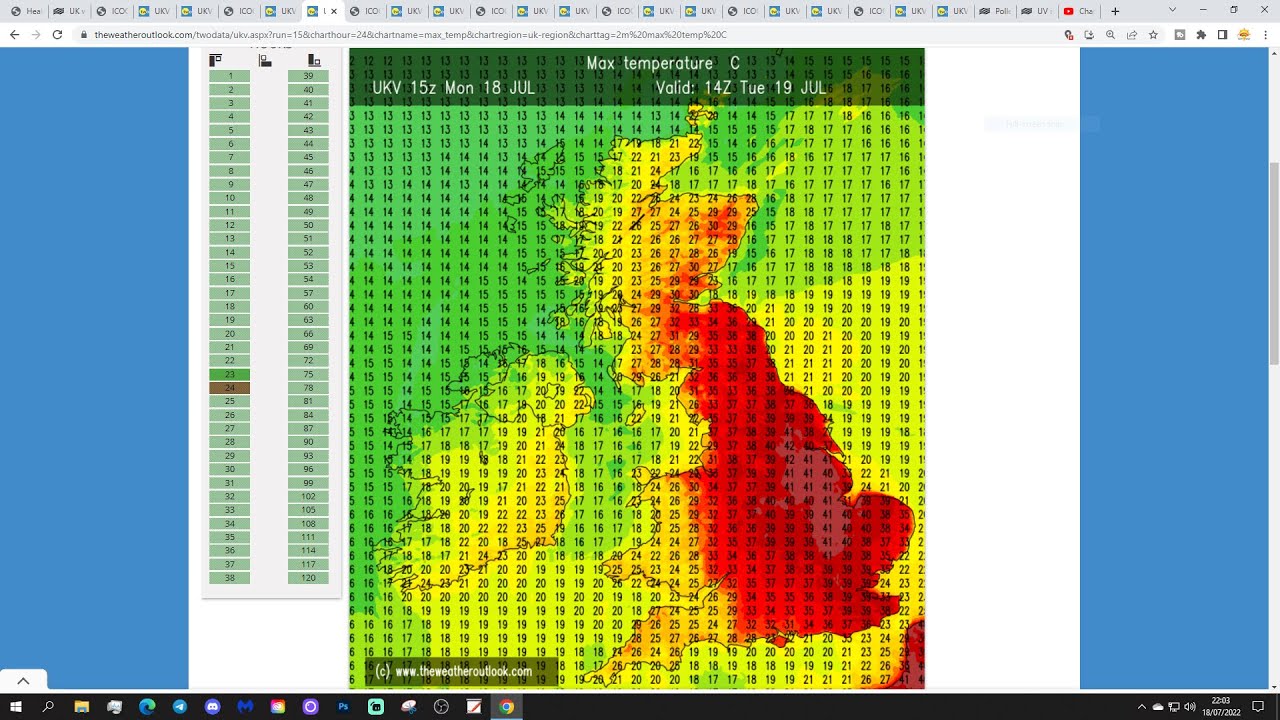Image resolution: width=1280 pixels, height=720 pixels.
Task: Select forecast hour 120 button
Action: point(308,578)
